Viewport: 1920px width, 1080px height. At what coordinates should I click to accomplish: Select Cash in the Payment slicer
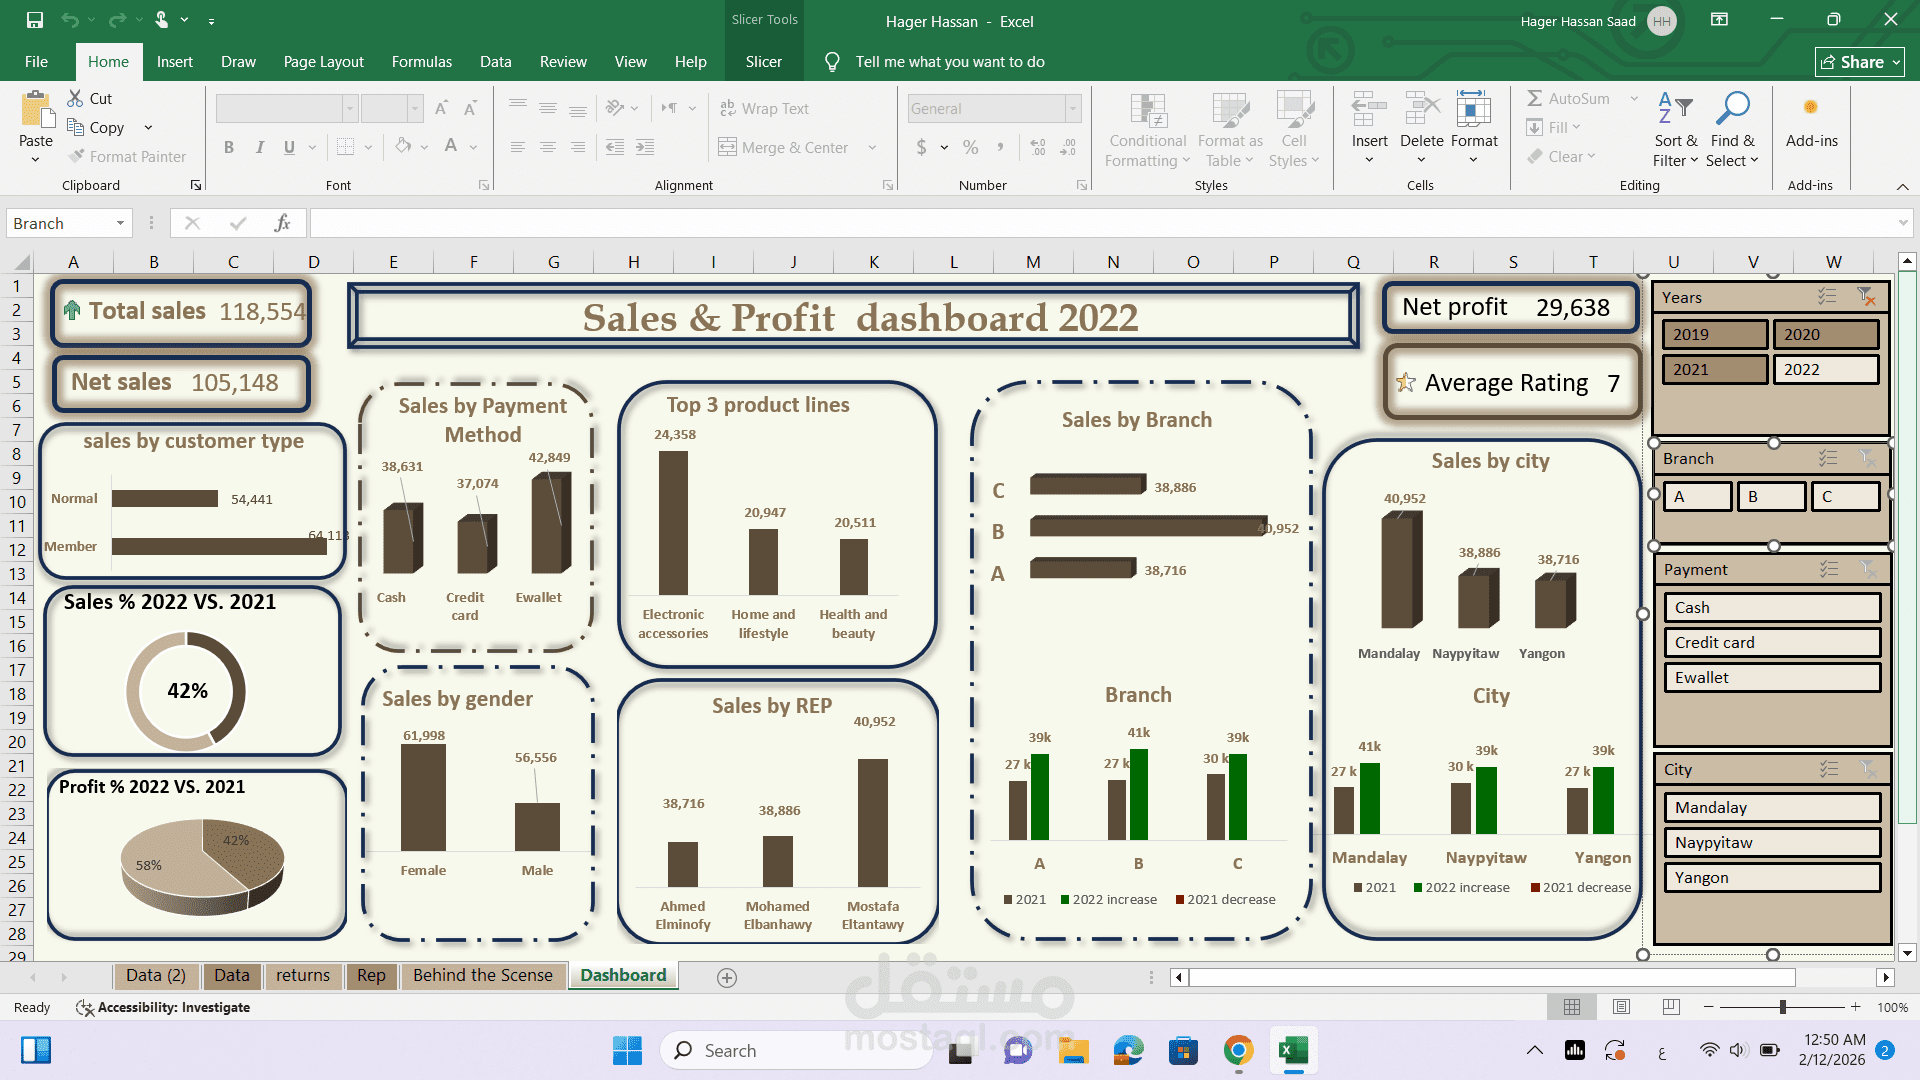[x=1771, y=607]
